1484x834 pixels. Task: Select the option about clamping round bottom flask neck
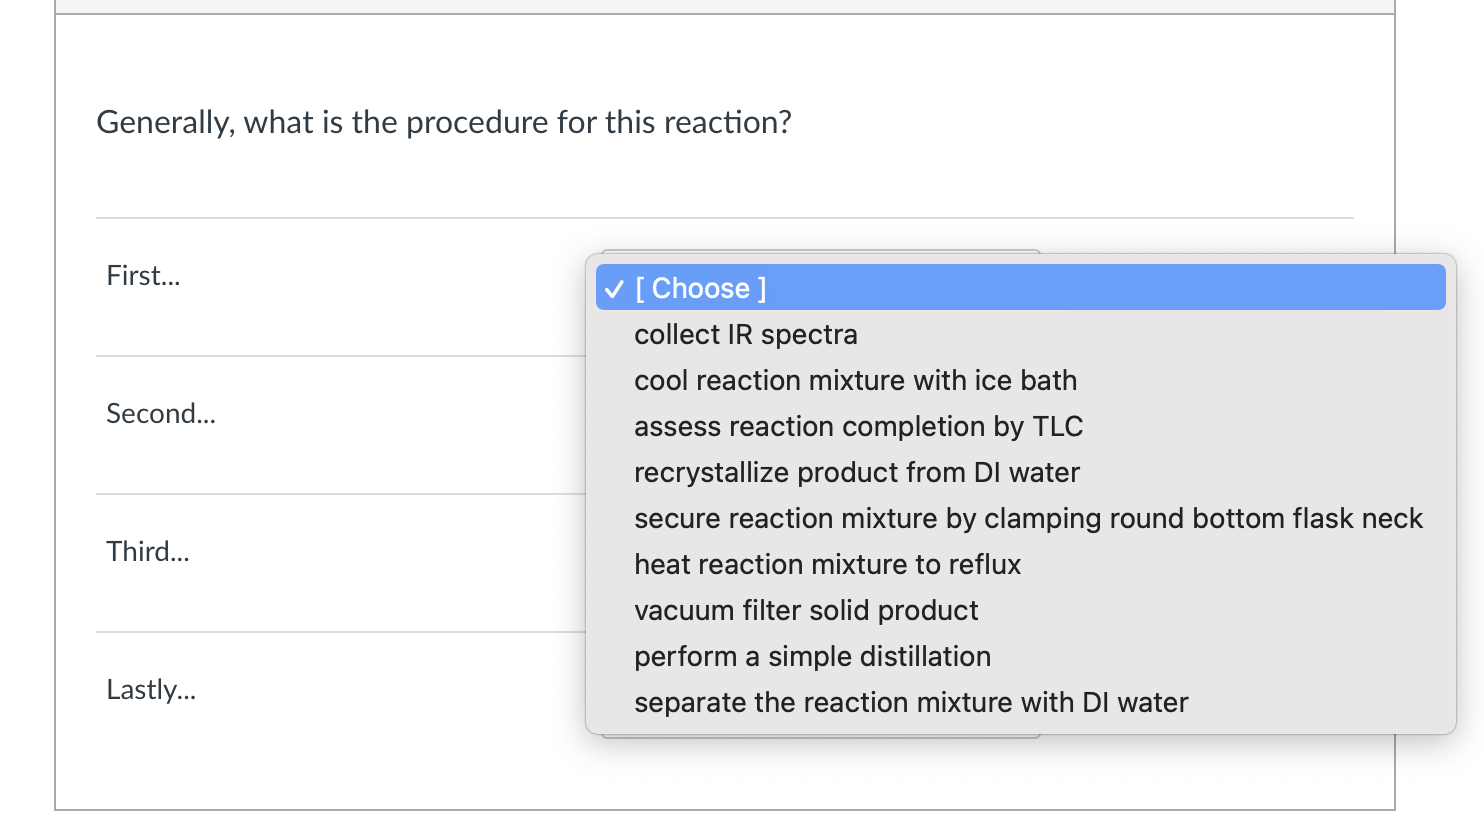pos(1027,518)
